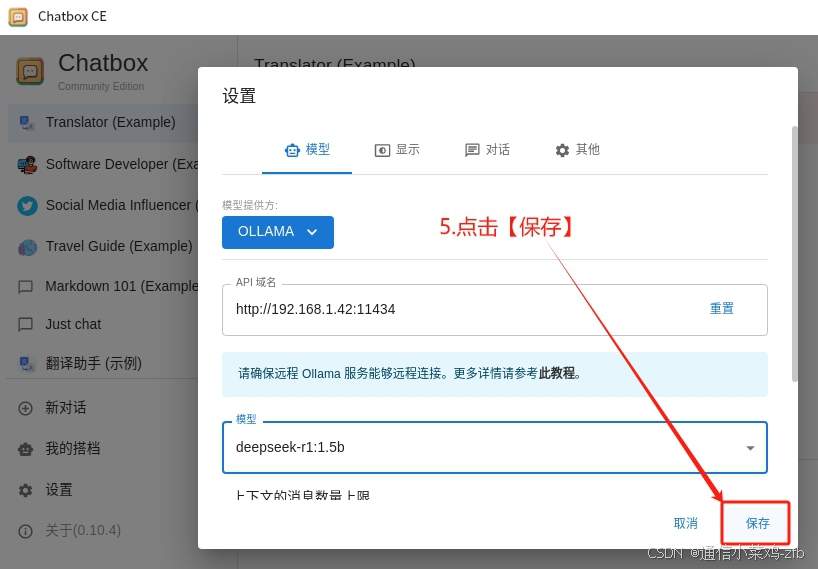Open Software Developer conversation
The width and height of the screenshot is (818, 569).
pos(103,164)
